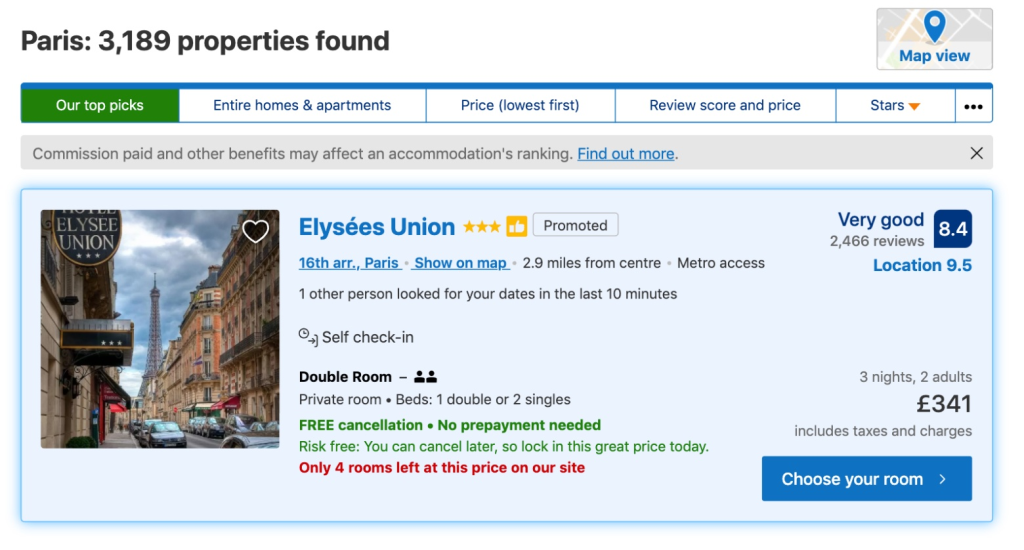Open the Elysées Union hotel title
Image resolution: width=1024 pixels, height=550 pixels.
click(x=377, y=227)
